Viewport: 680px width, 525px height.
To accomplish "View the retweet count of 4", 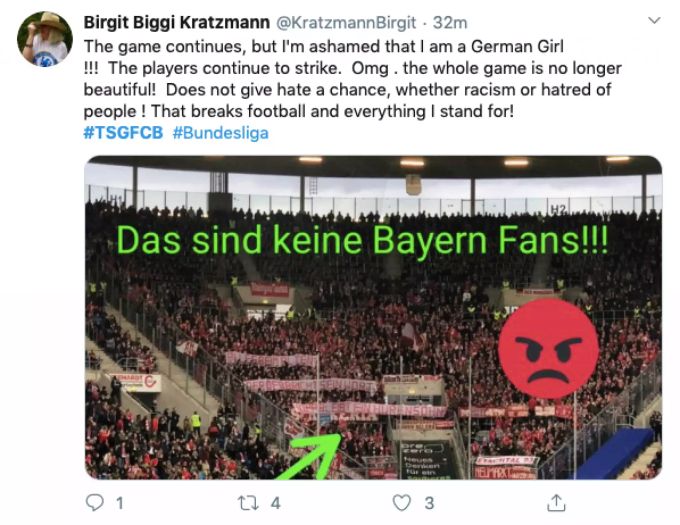I will [x=275, y=503].
